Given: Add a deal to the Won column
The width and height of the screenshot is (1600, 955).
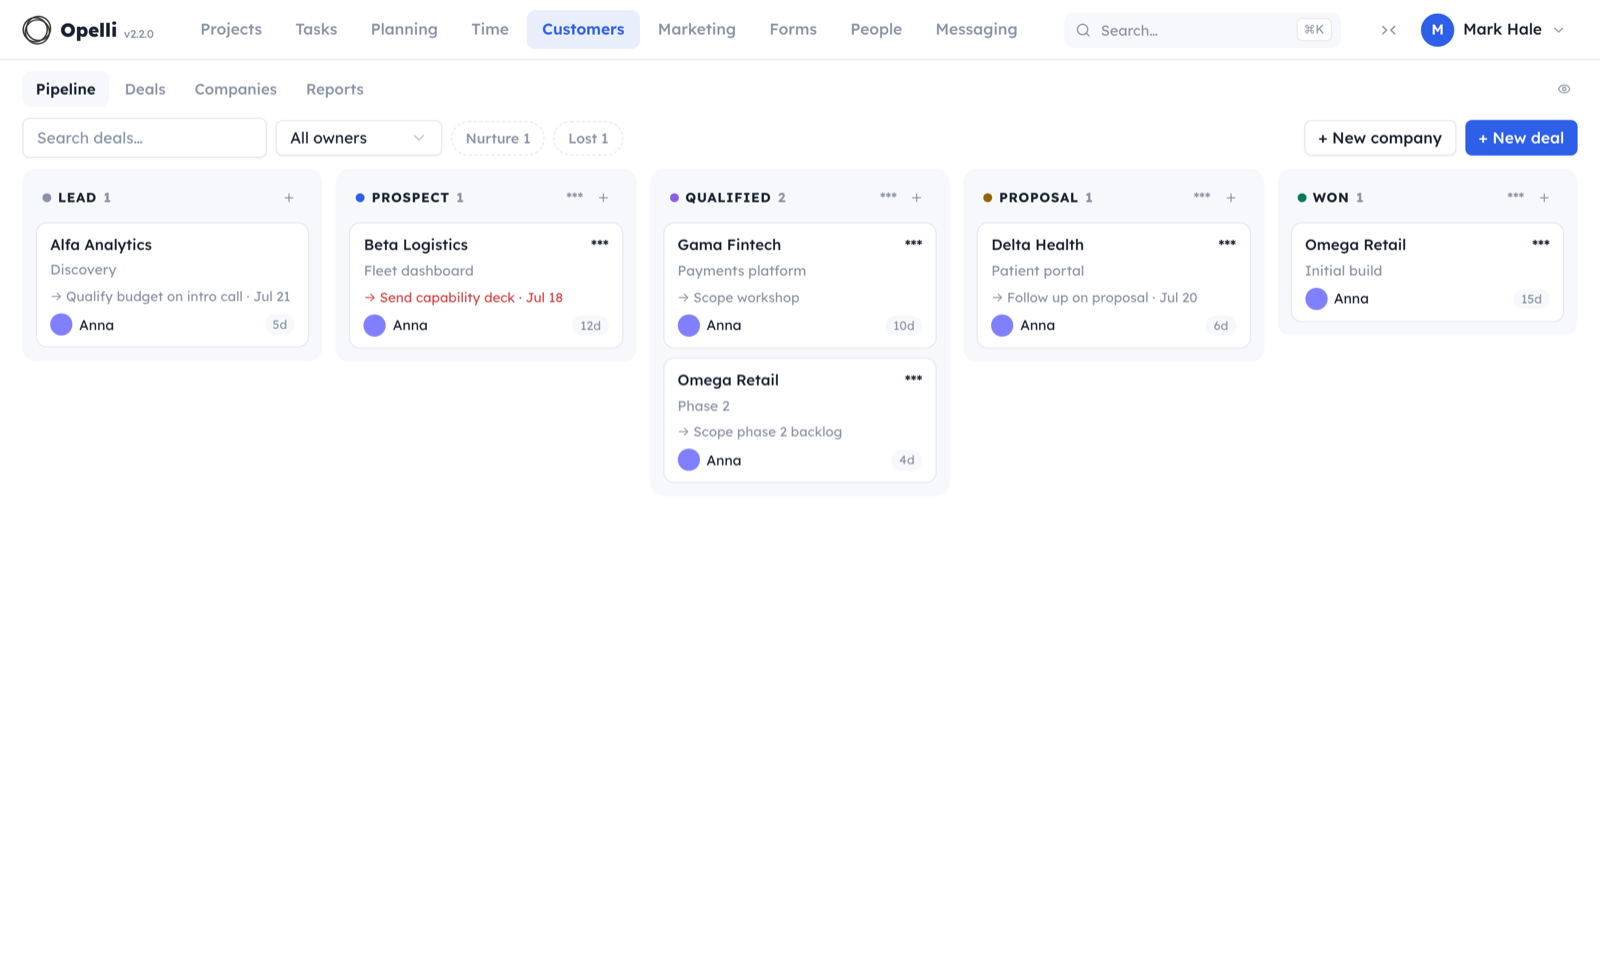Looking at the screenshot, I should (x=1544, y=198).
